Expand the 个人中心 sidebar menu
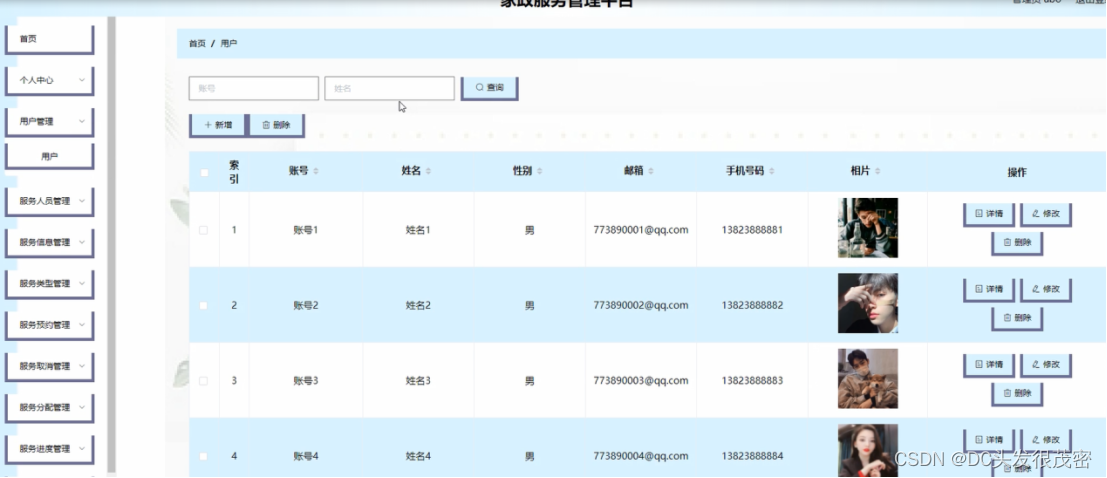 point(49,80)
